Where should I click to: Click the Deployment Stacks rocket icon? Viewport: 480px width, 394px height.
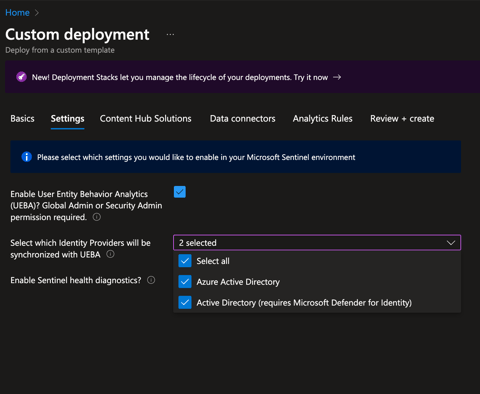click(x=21, y=77)
